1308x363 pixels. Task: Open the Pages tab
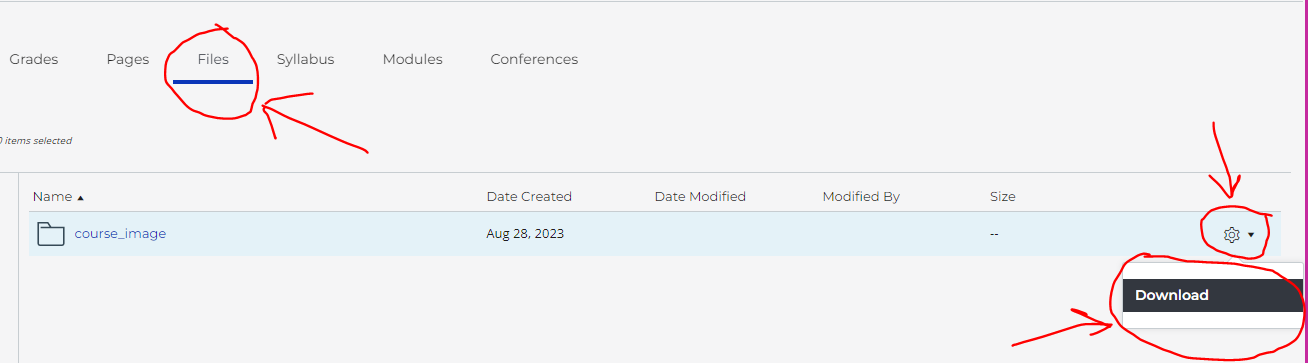pyautogui.click(x=128, y=59)
